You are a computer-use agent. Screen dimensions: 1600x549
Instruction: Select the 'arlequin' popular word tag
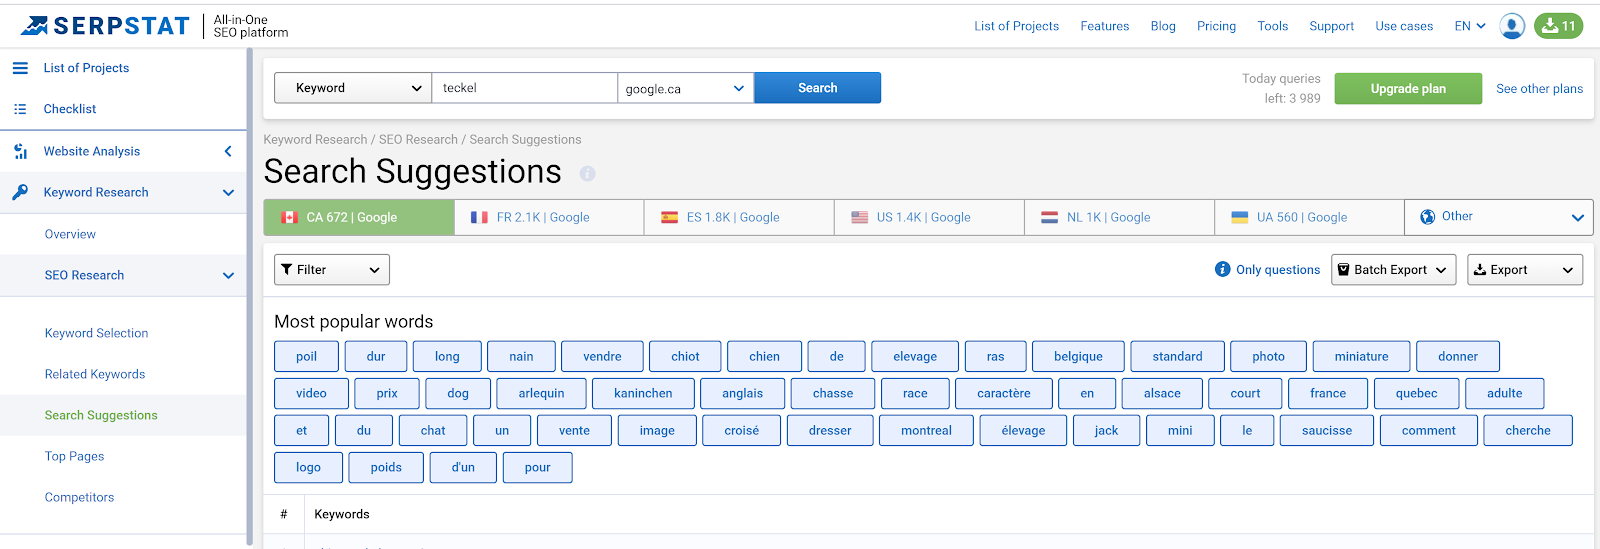541,393
